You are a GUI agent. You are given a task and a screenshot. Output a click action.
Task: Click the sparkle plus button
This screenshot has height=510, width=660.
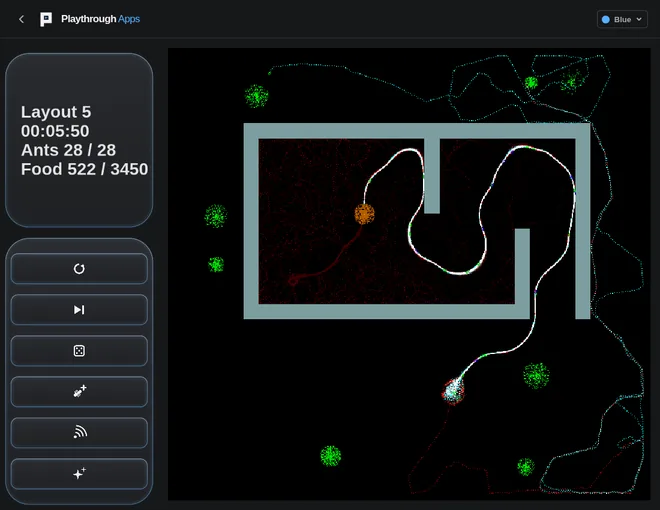pyautogui.click(x=79, y=474)
